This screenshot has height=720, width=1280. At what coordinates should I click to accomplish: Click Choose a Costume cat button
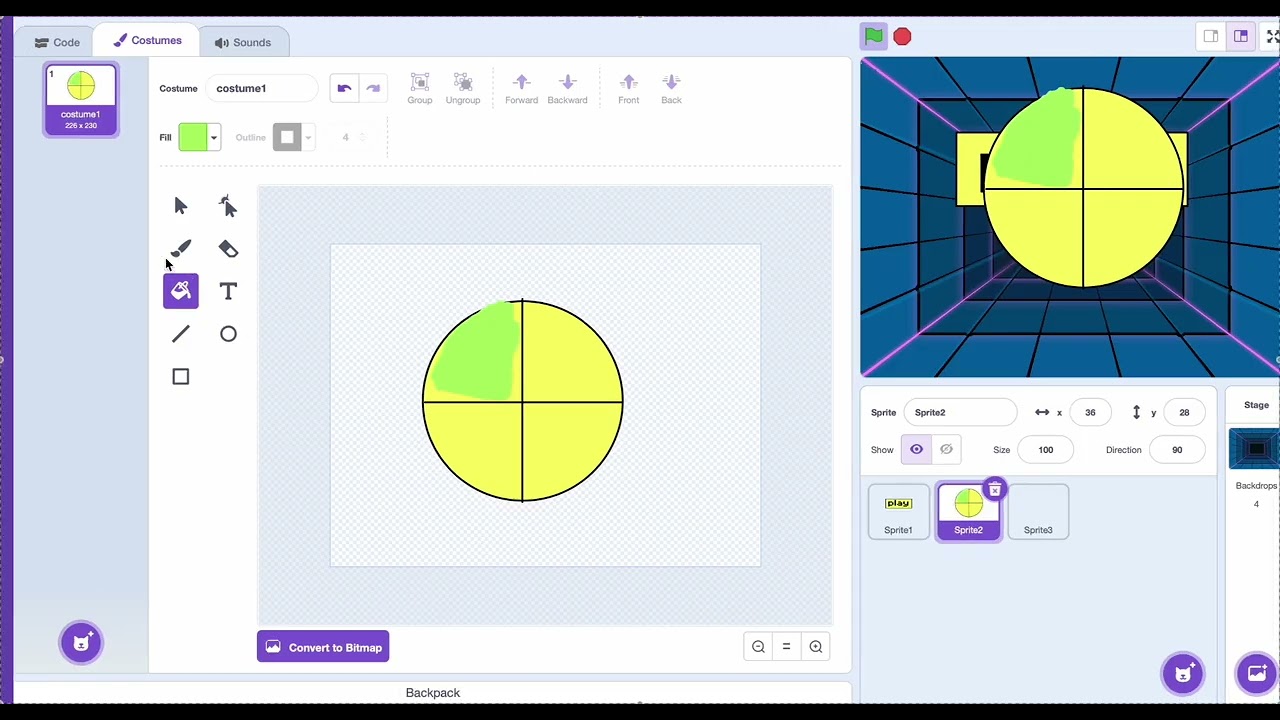[x=81, y=642]
